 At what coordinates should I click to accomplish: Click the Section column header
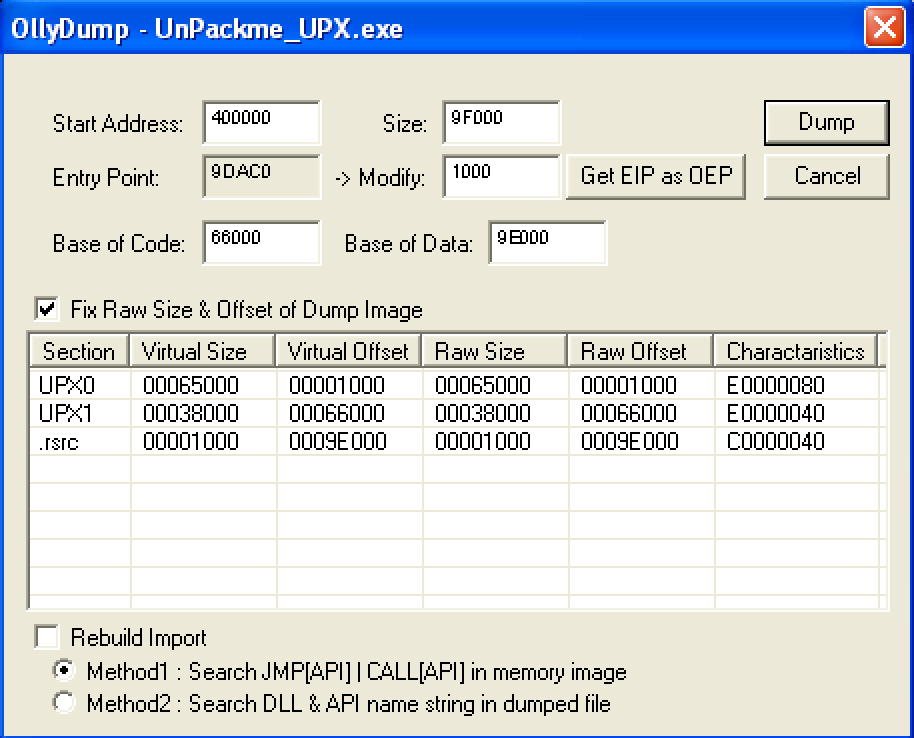[79, 352]
